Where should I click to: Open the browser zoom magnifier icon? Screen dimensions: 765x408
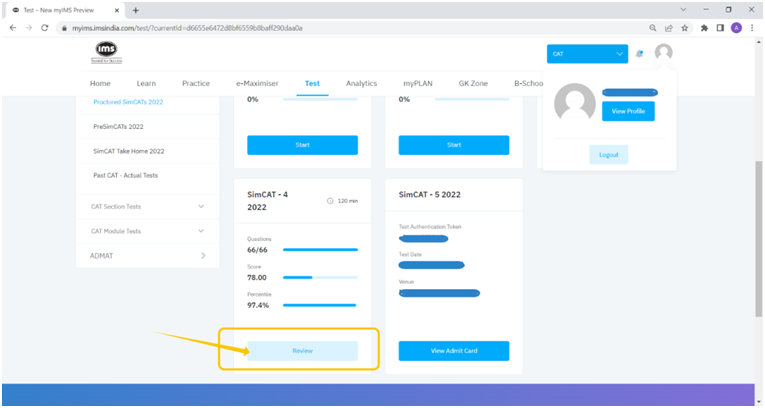tap(653, 28)
